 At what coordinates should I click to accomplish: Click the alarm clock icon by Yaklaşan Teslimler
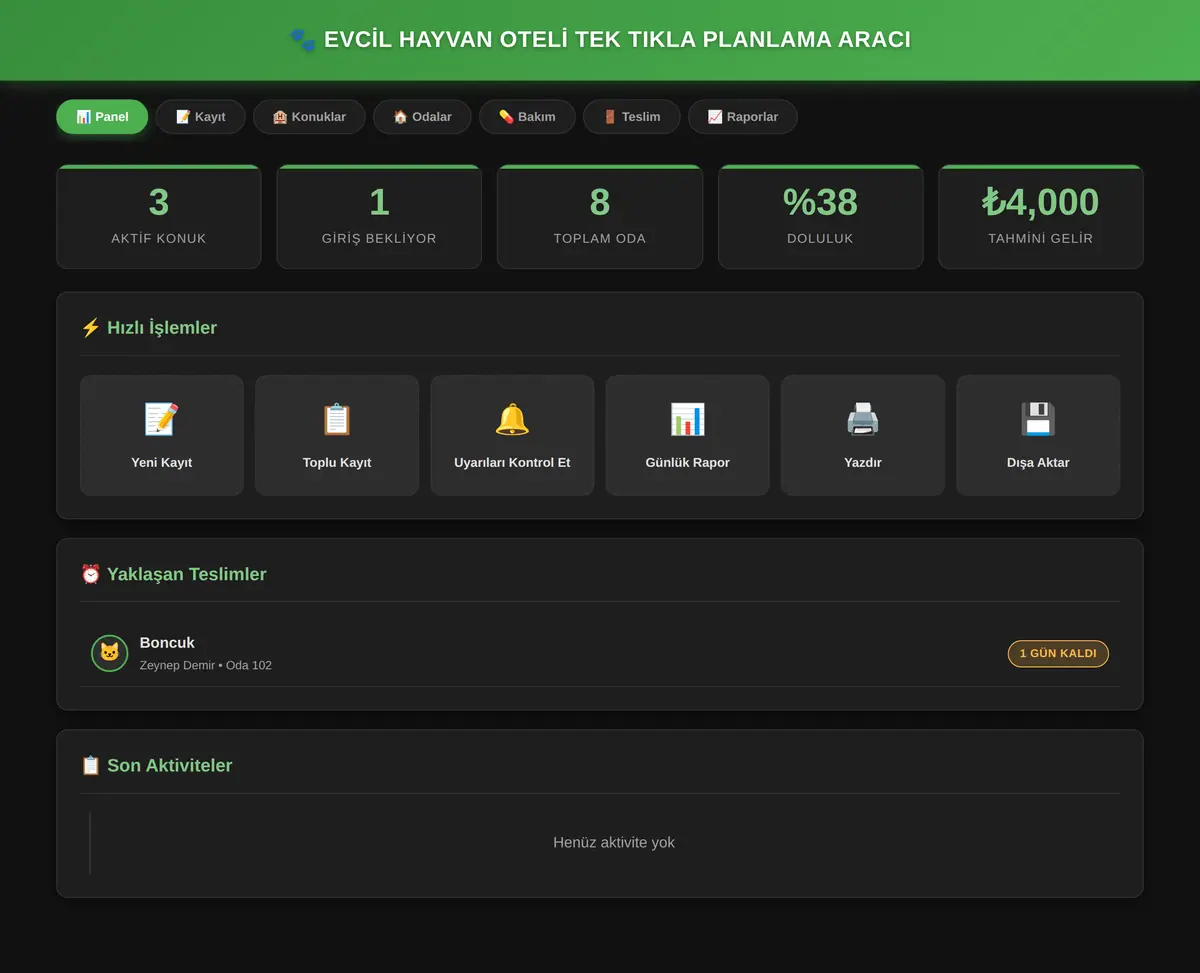[91, 574]
